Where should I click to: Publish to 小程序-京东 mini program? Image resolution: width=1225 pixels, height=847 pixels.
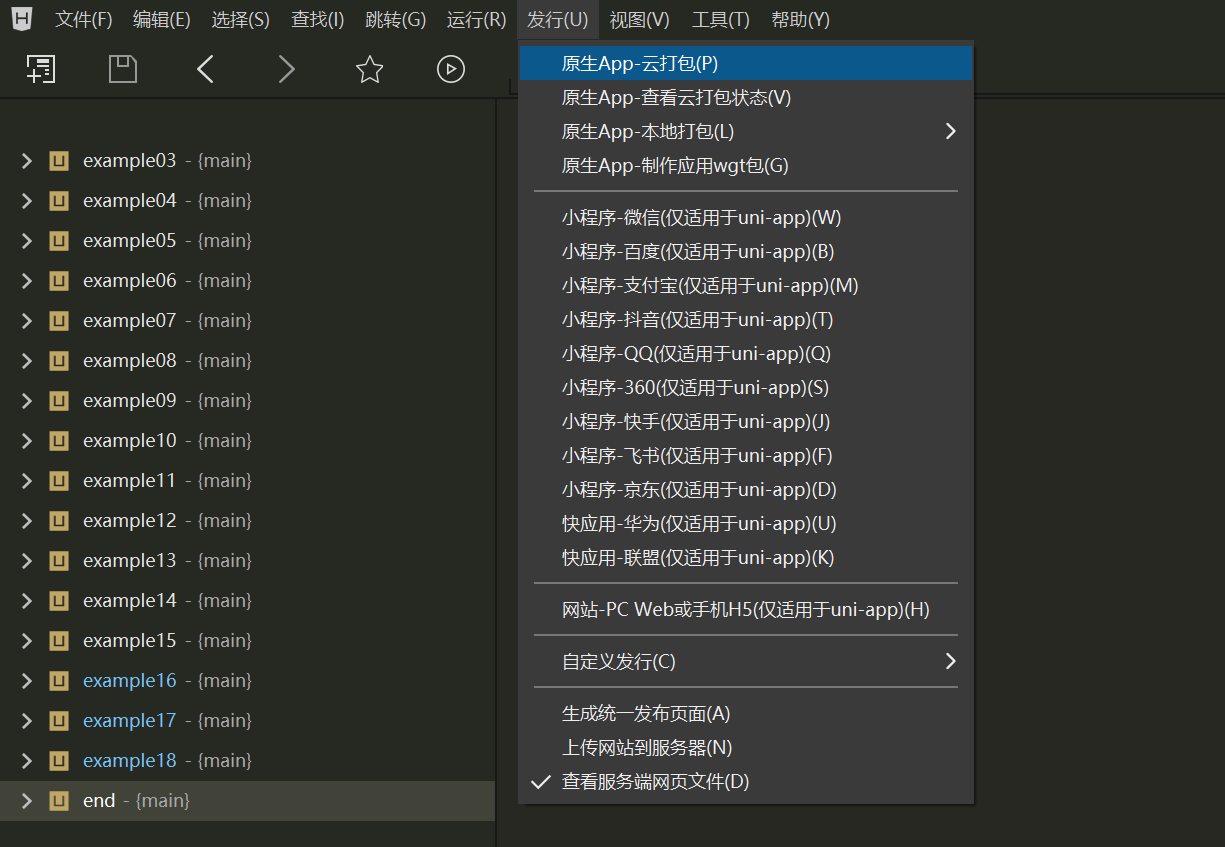[x=746, y=490]
